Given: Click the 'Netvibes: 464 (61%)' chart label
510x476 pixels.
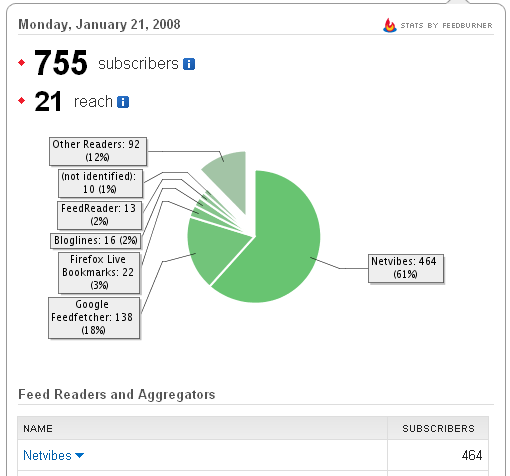Looking at the screenshot, I should point(406,269).
